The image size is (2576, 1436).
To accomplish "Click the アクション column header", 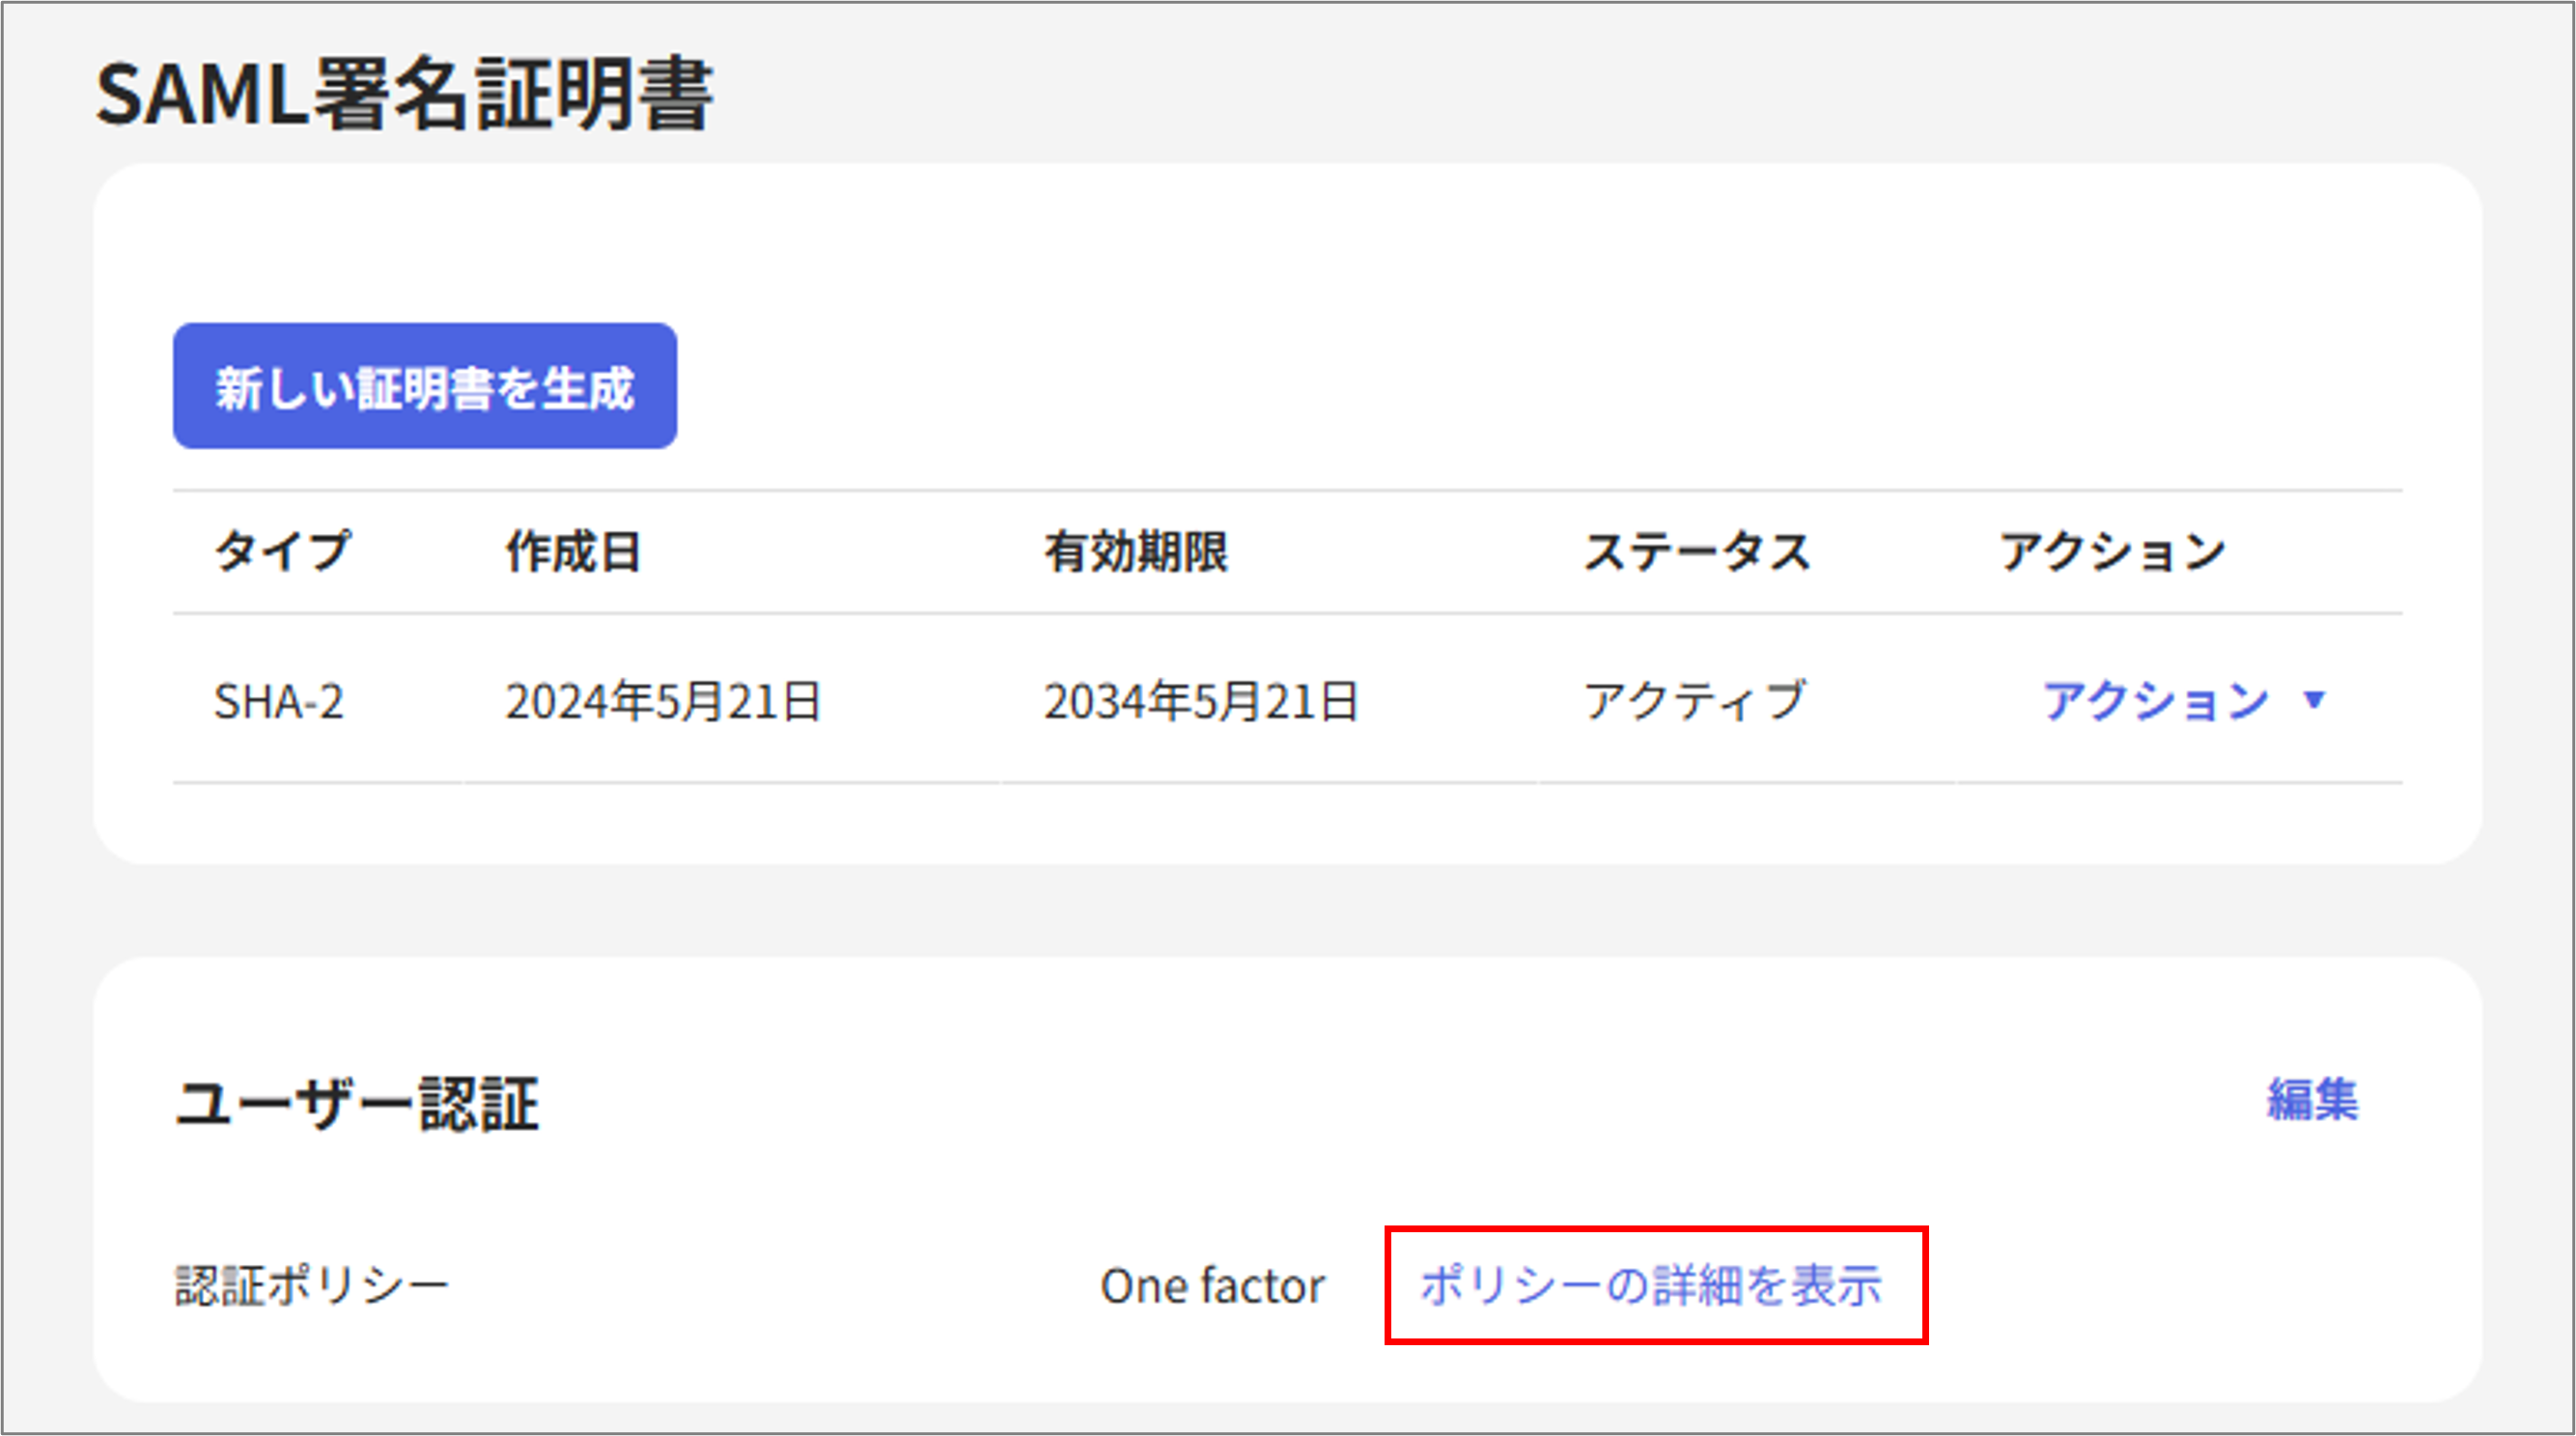I will click(x=2112, y=551).
